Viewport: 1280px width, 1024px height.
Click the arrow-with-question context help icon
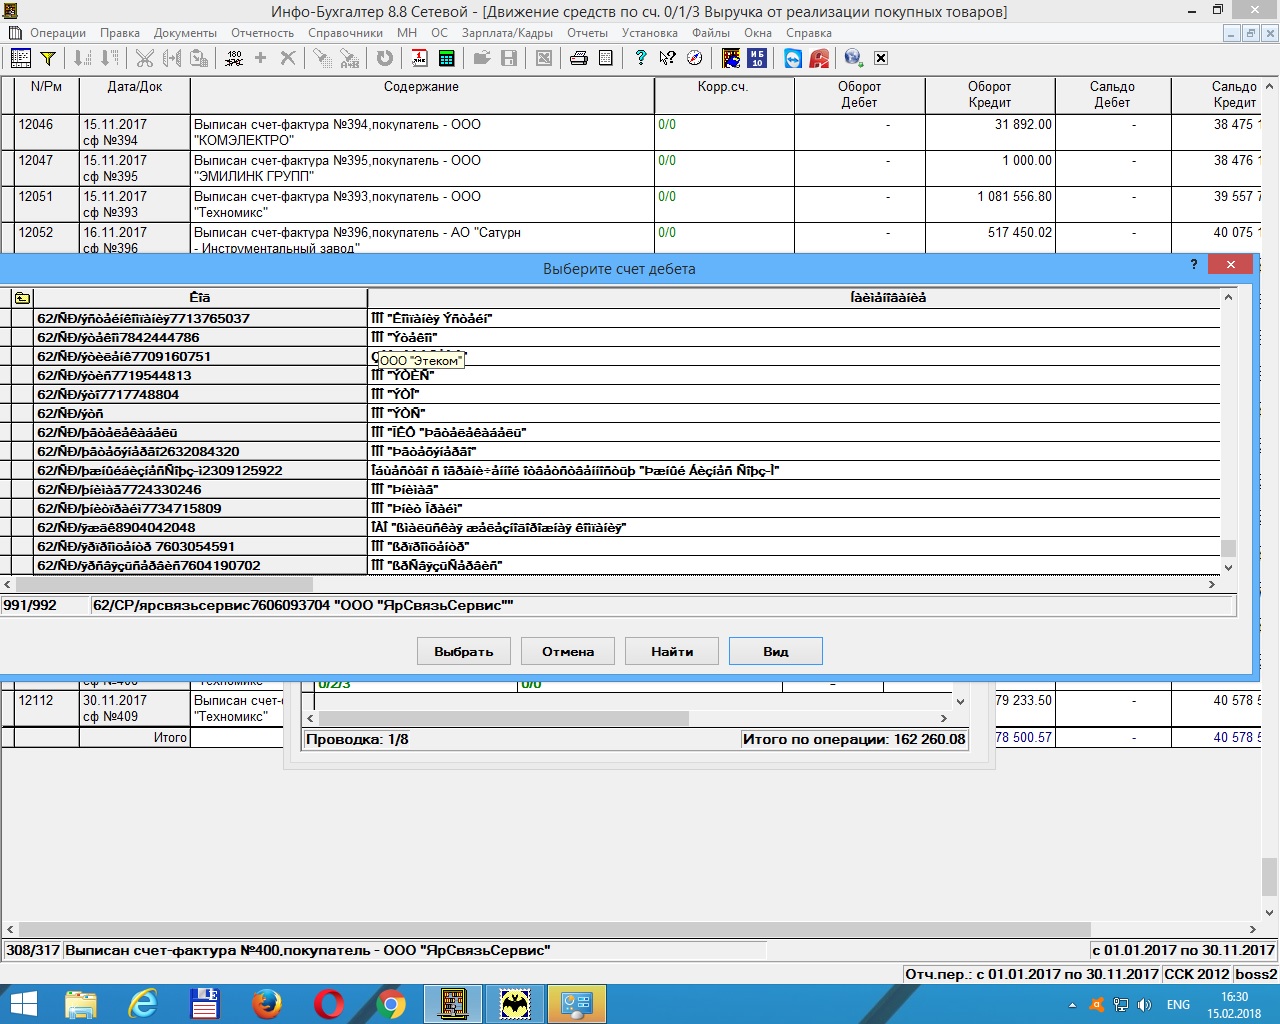pyautogui.click(x=667, y=58)
